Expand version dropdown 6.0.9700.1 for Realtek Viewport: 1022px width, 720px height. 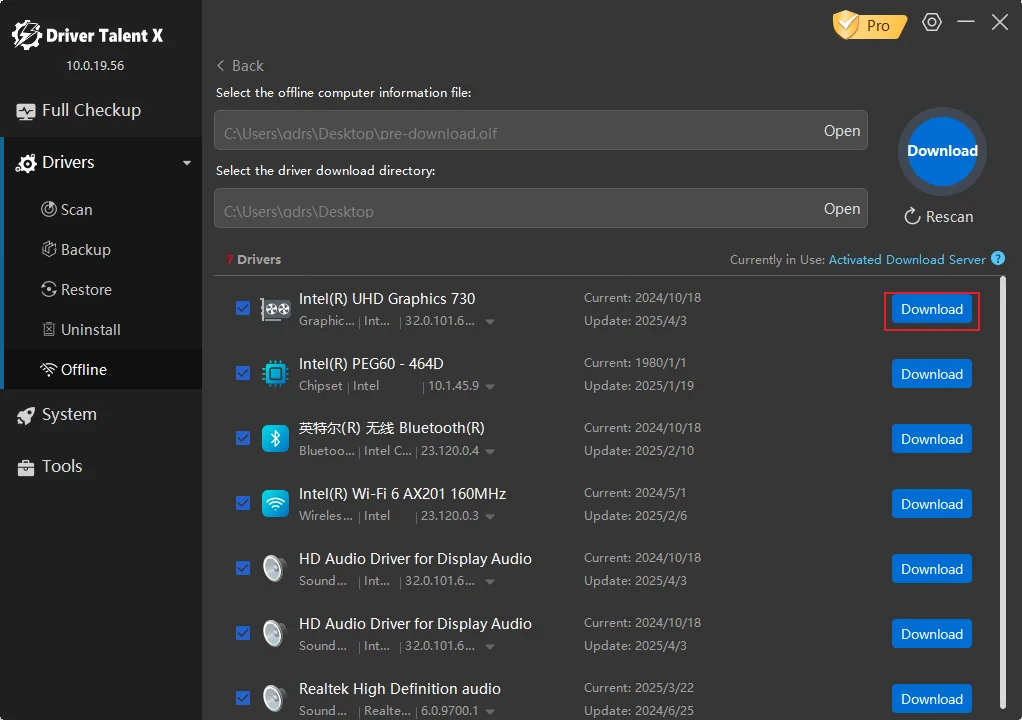(489, 712)
